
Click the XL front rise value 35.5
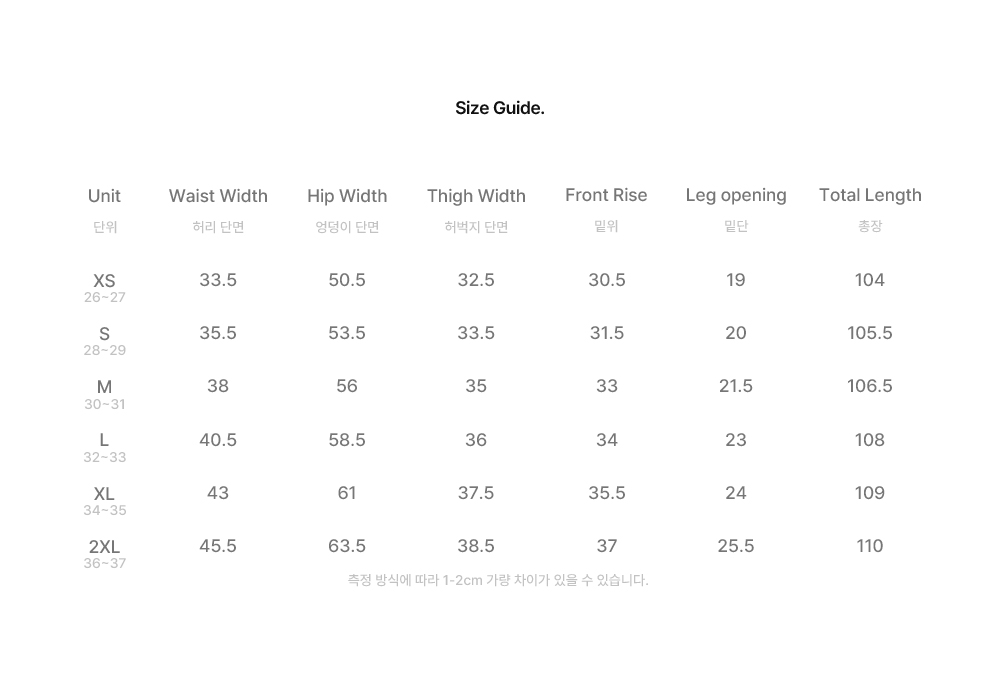(x=607, y=493)
